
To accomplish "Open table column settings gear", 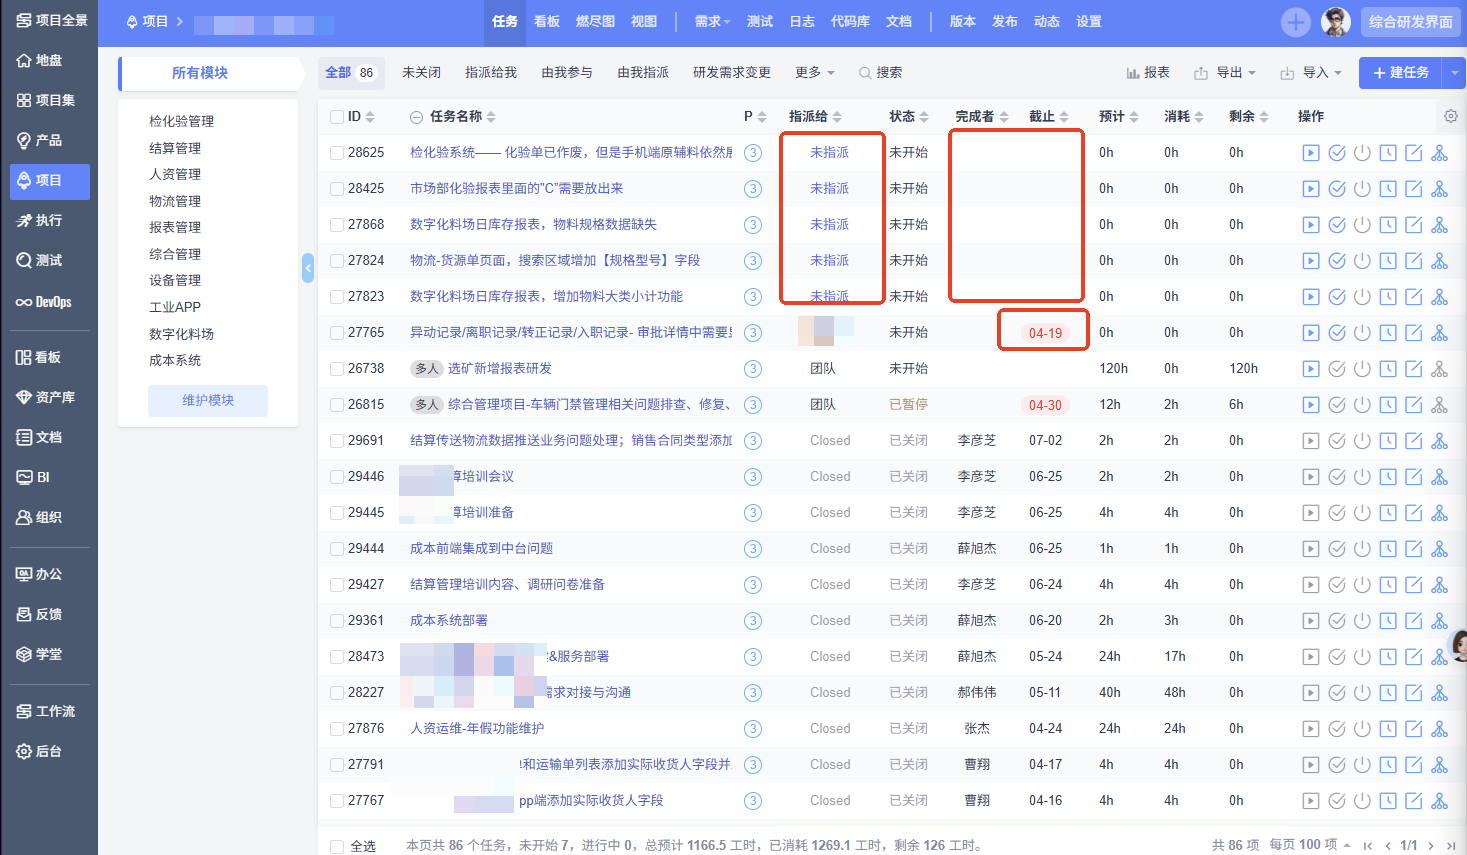I will 1450,116.
